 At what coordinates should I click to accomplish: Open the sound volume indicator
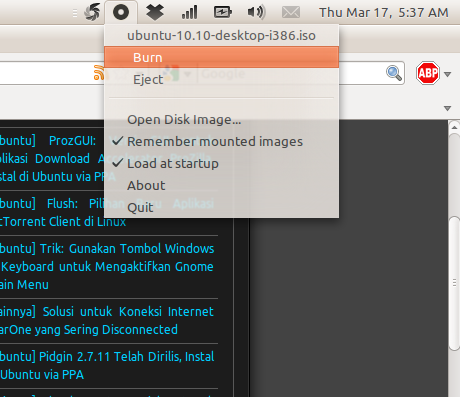[256, 12]
